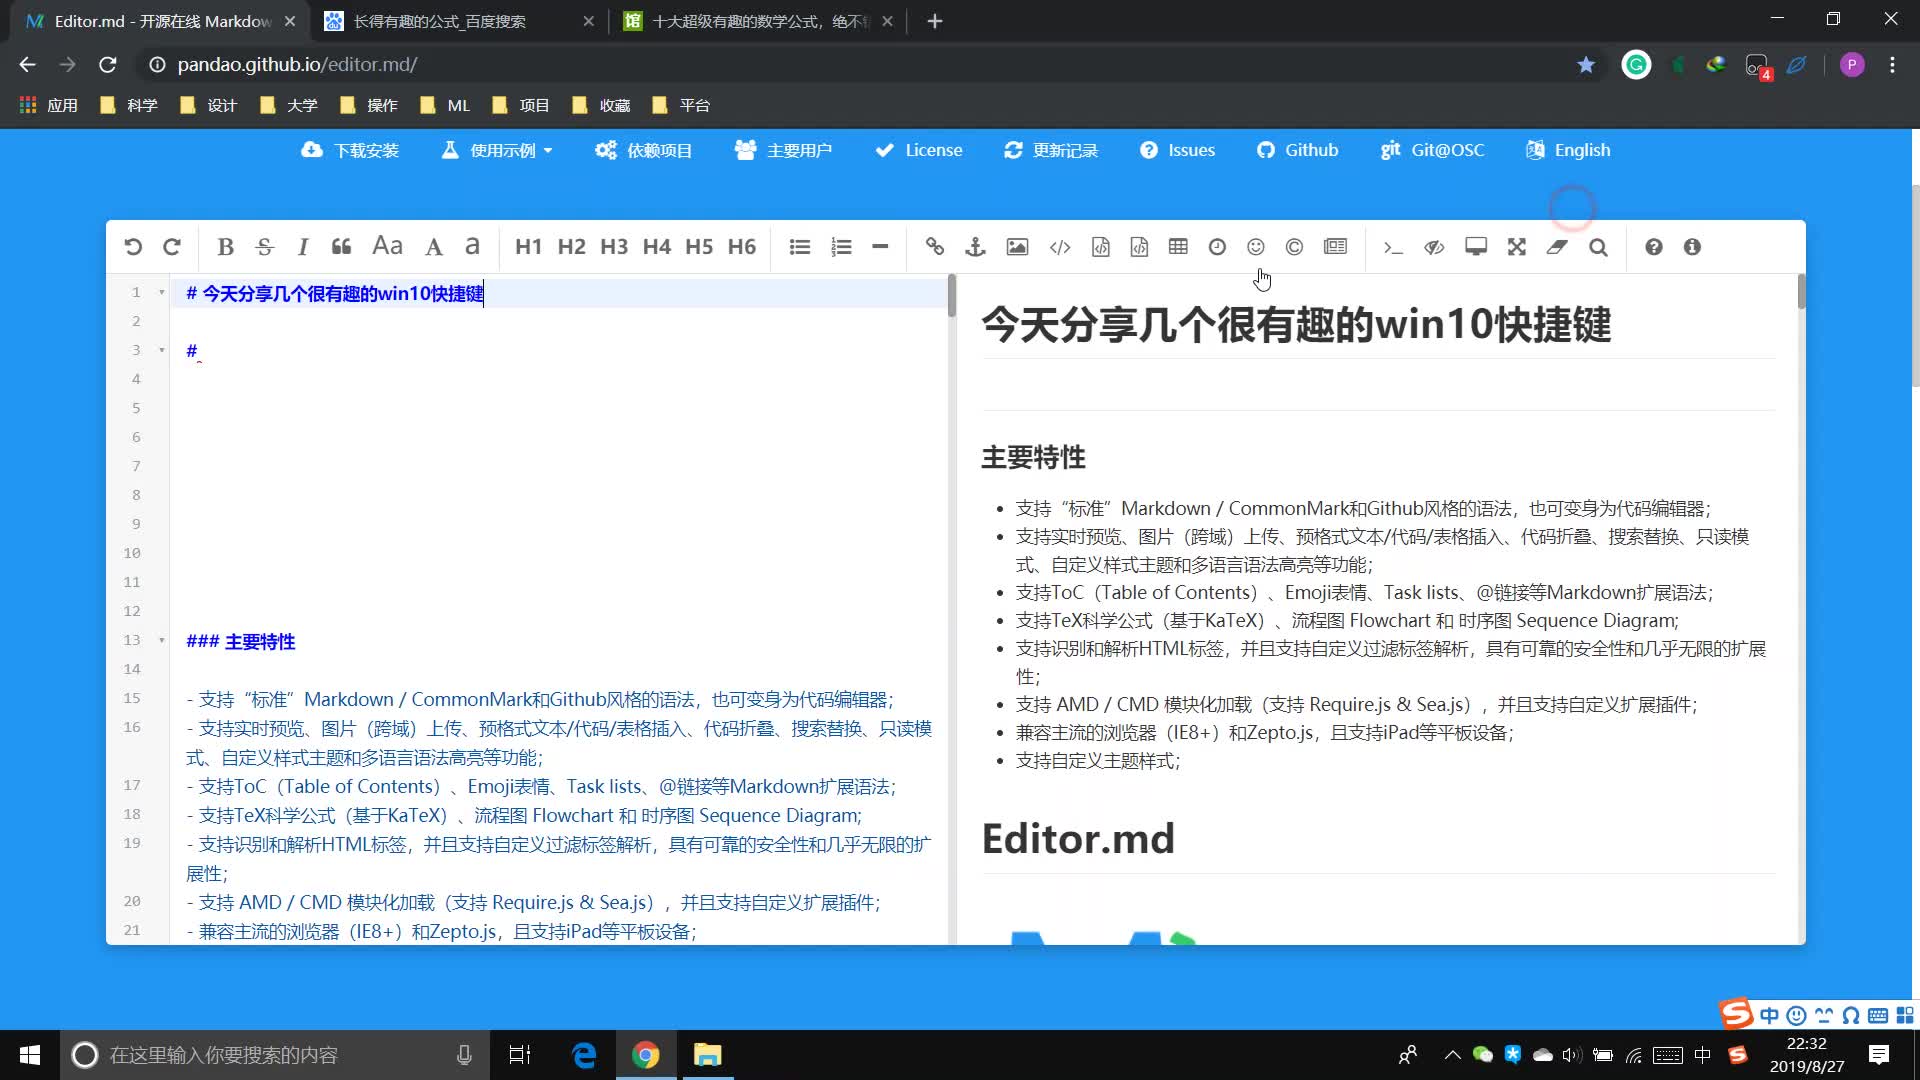This screenshot has width=1920, height=1080.
Task: Insert a preformatted text block
Action: [1100, 247]
